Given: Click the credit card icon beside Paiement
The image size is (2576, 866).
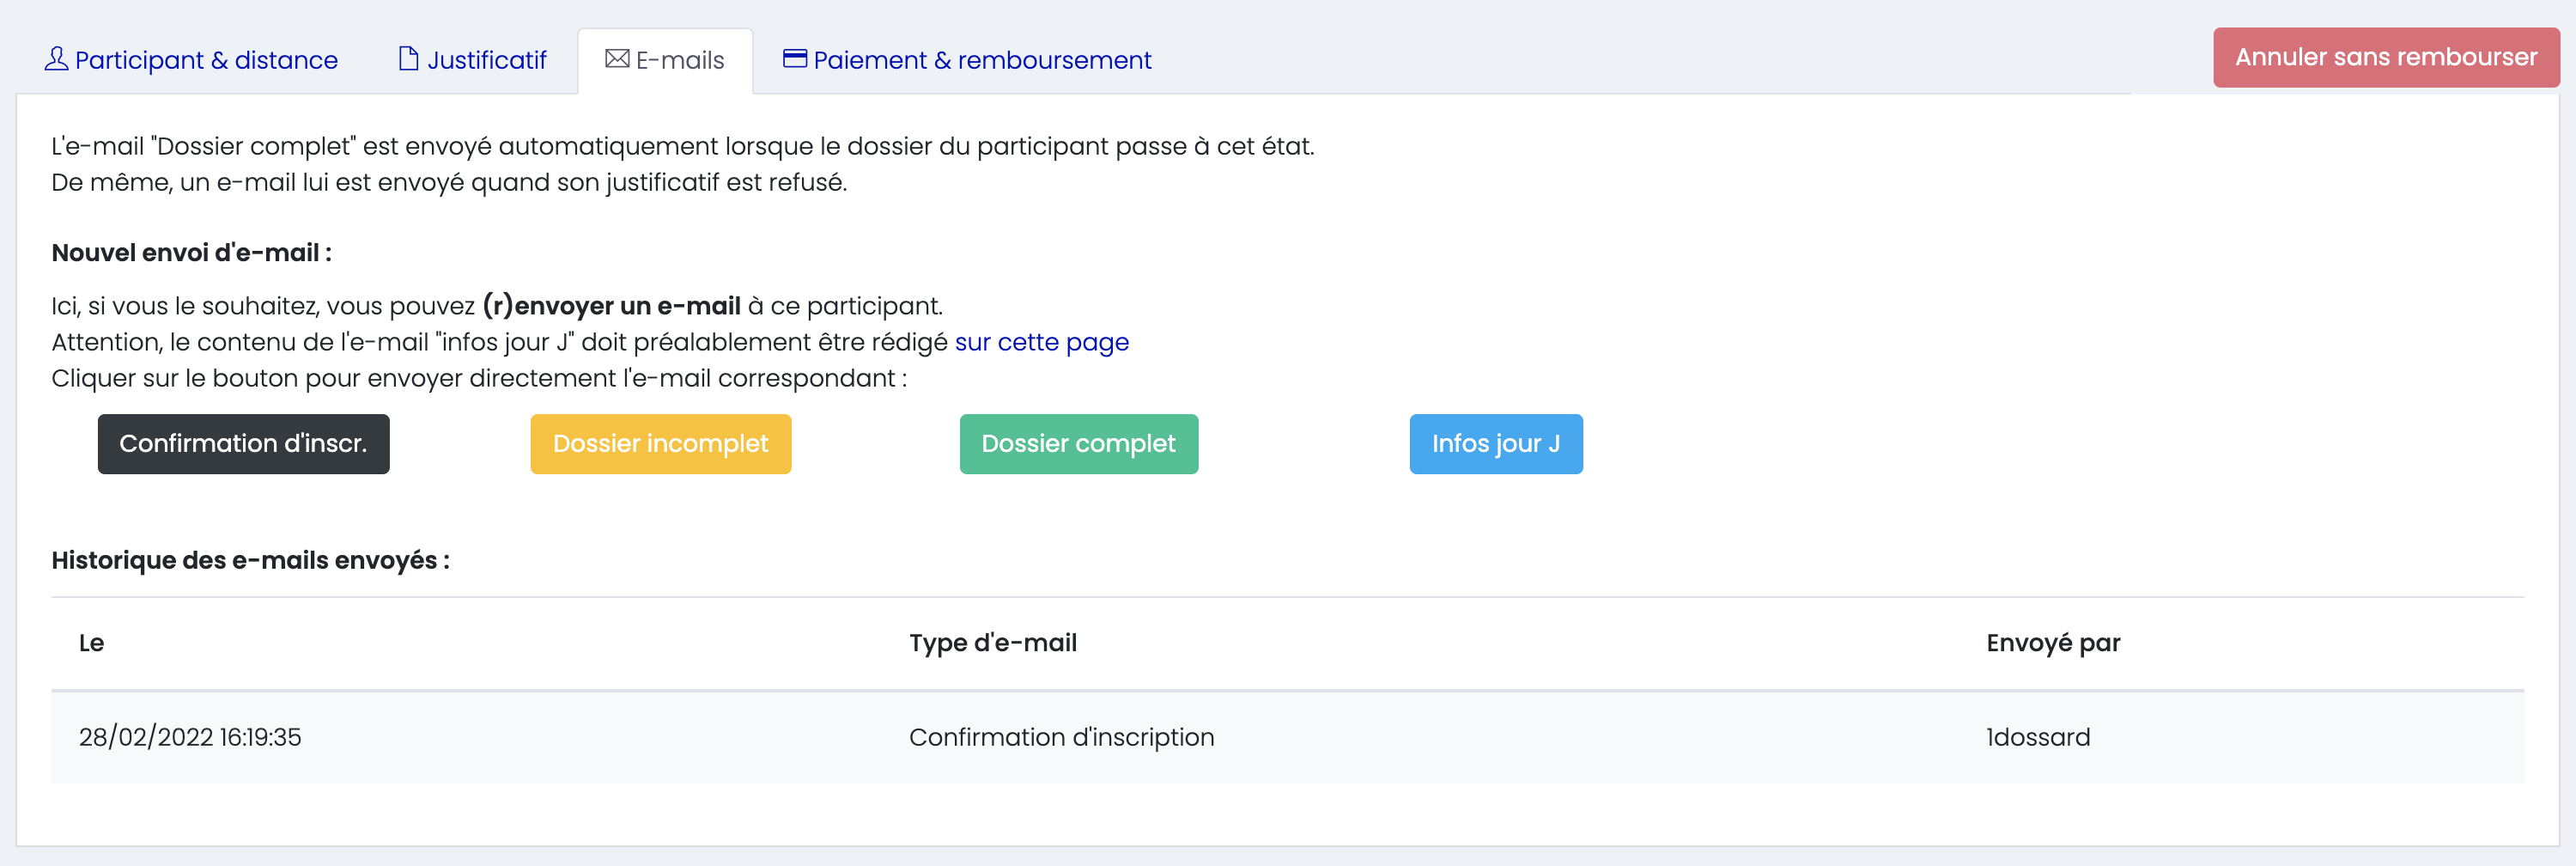Looking at the screenshot, I should (x=794, y=59).
